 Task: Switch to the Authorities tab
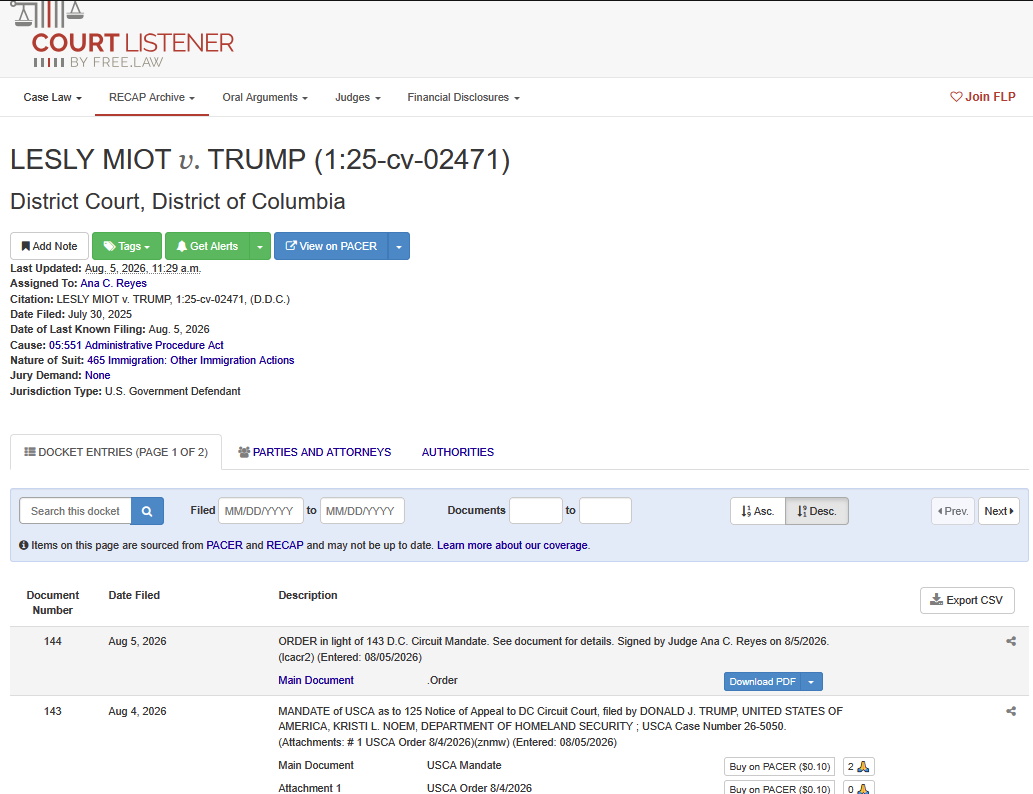point(458,452)
